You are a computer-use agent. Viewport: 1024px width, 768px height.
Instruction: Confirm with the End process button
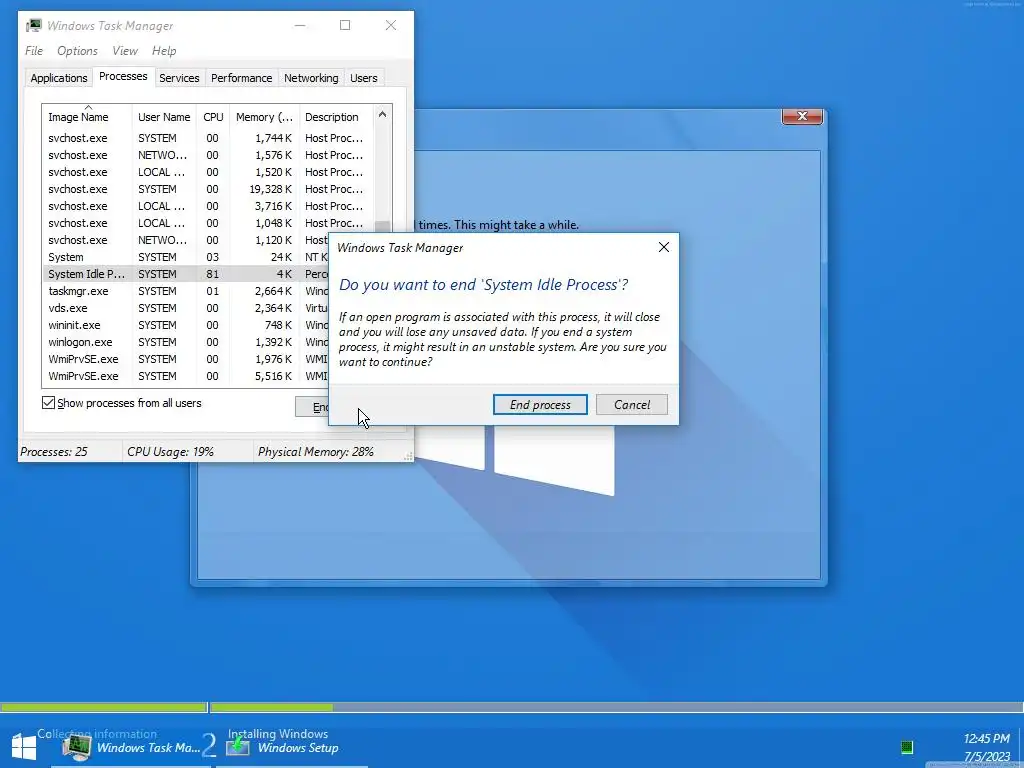540,405
